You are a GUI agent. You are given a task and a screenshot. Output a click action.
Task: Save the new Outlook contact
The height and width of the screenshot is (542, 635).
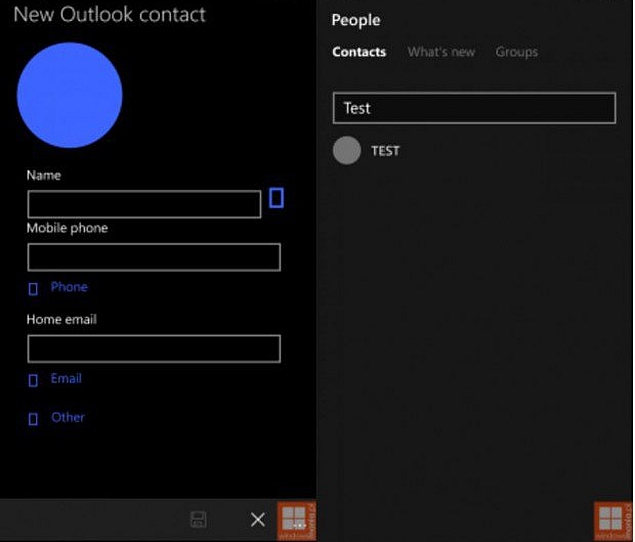coord(198,520)
